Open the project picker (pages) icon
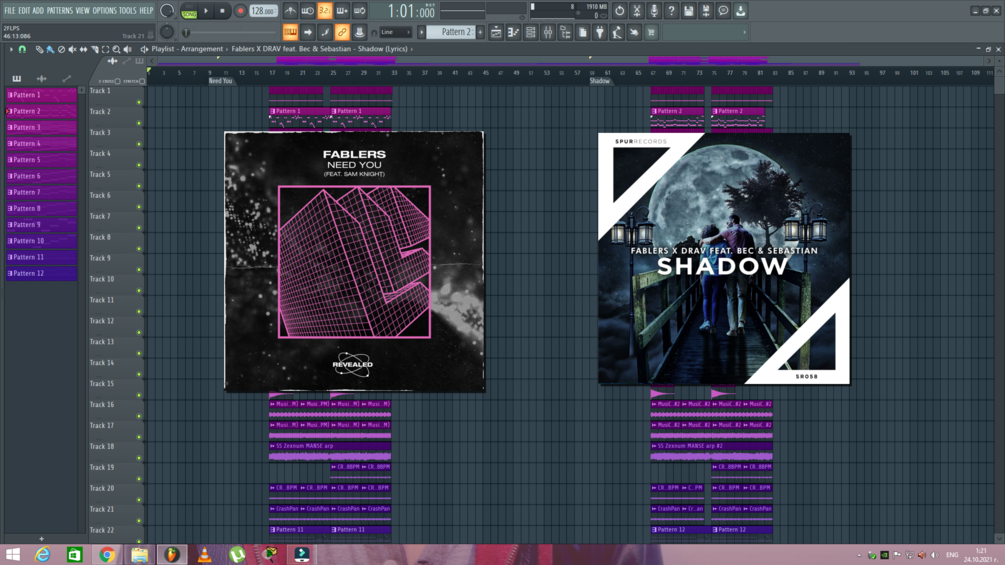 (x=583, y=33)
